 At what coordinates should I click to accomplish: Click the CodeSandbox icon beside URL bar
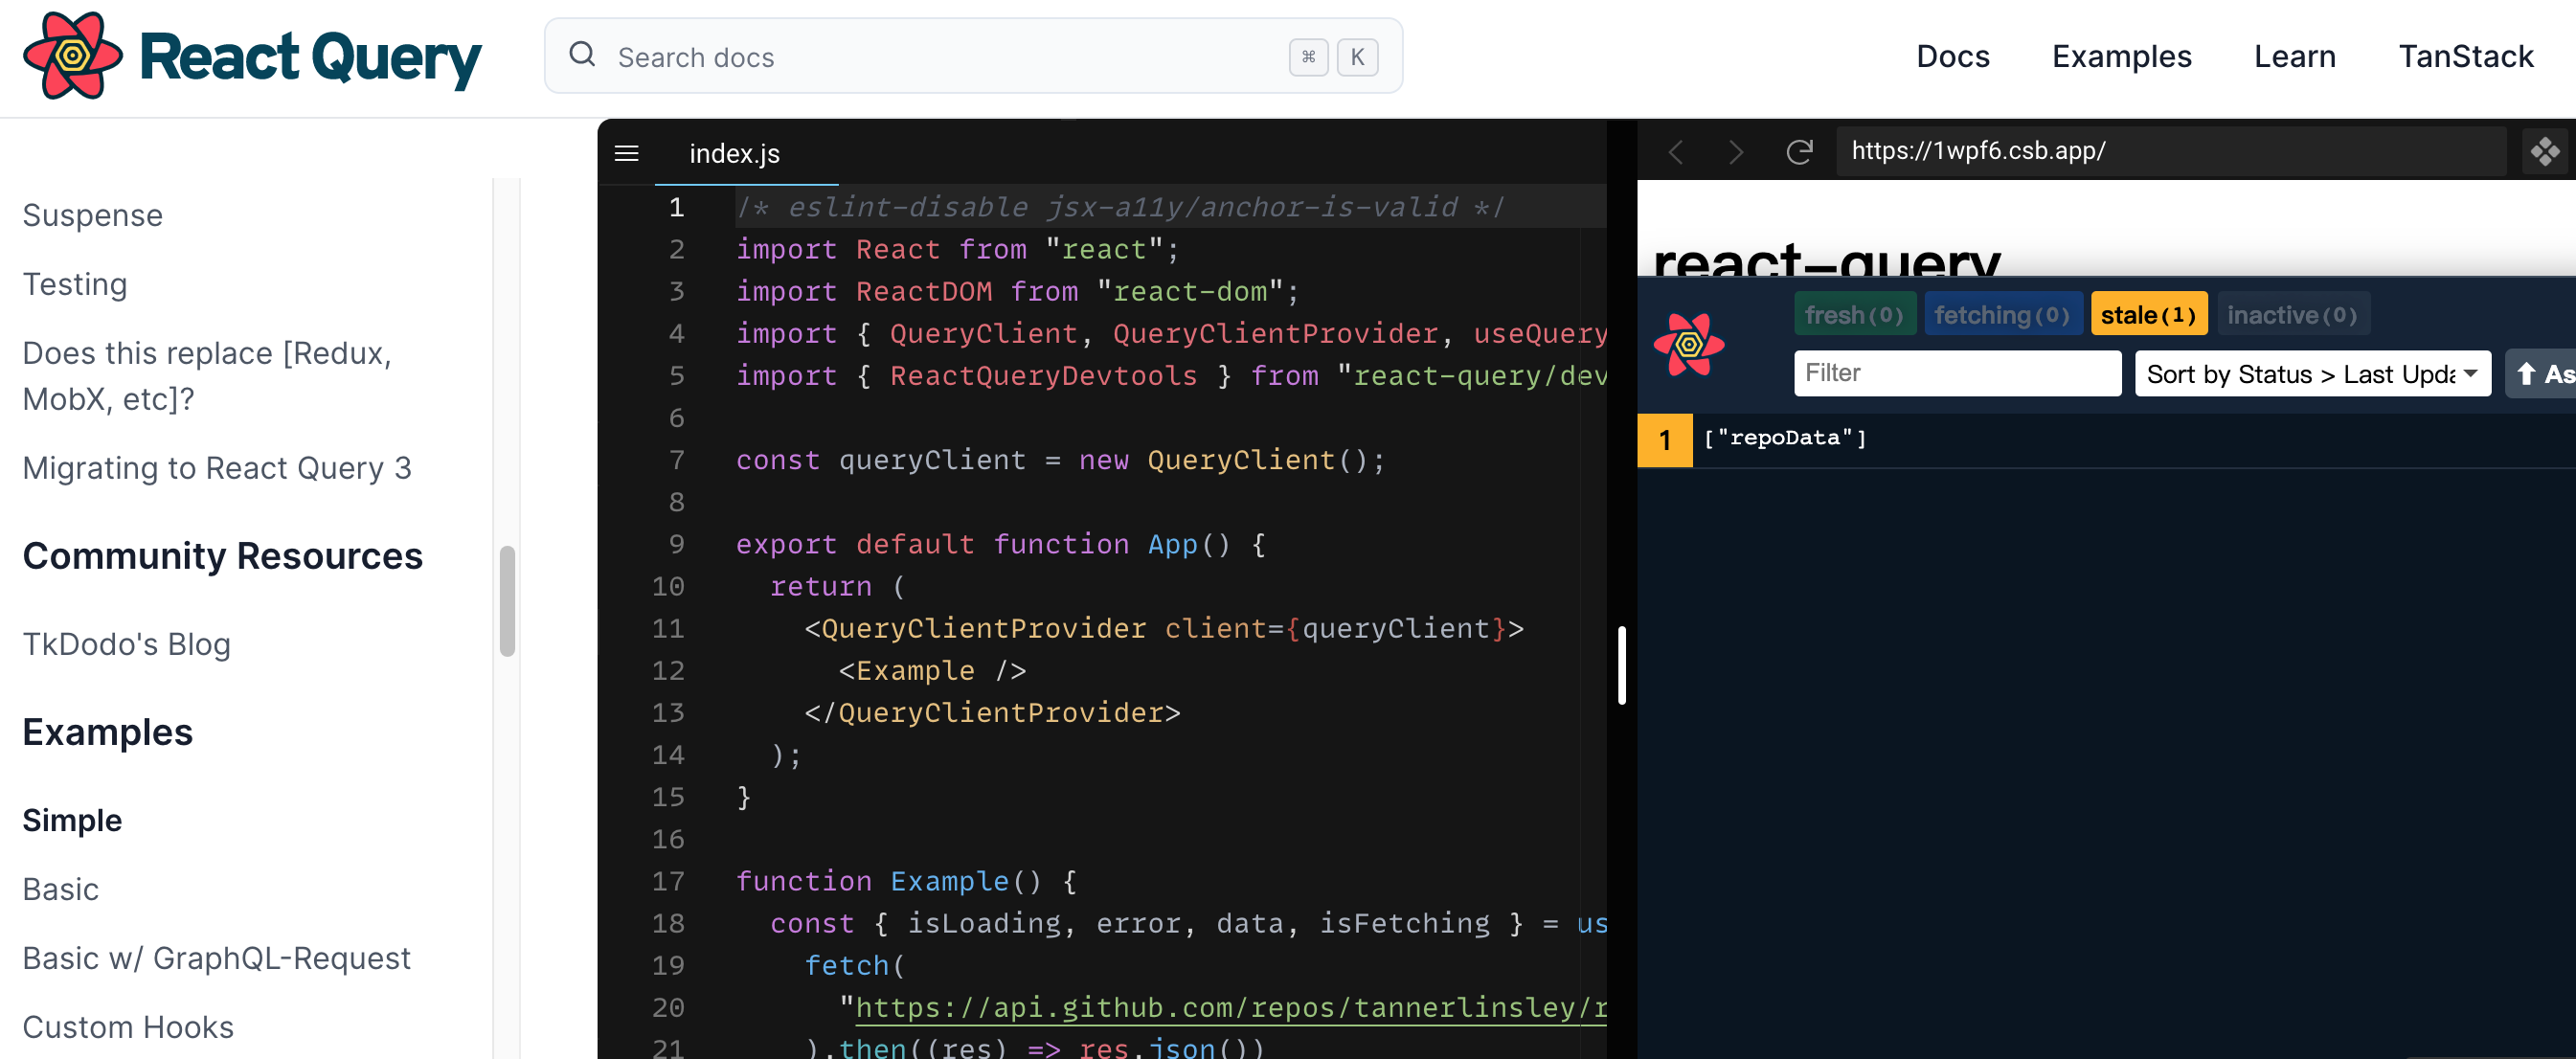[x=2544, y=152]
